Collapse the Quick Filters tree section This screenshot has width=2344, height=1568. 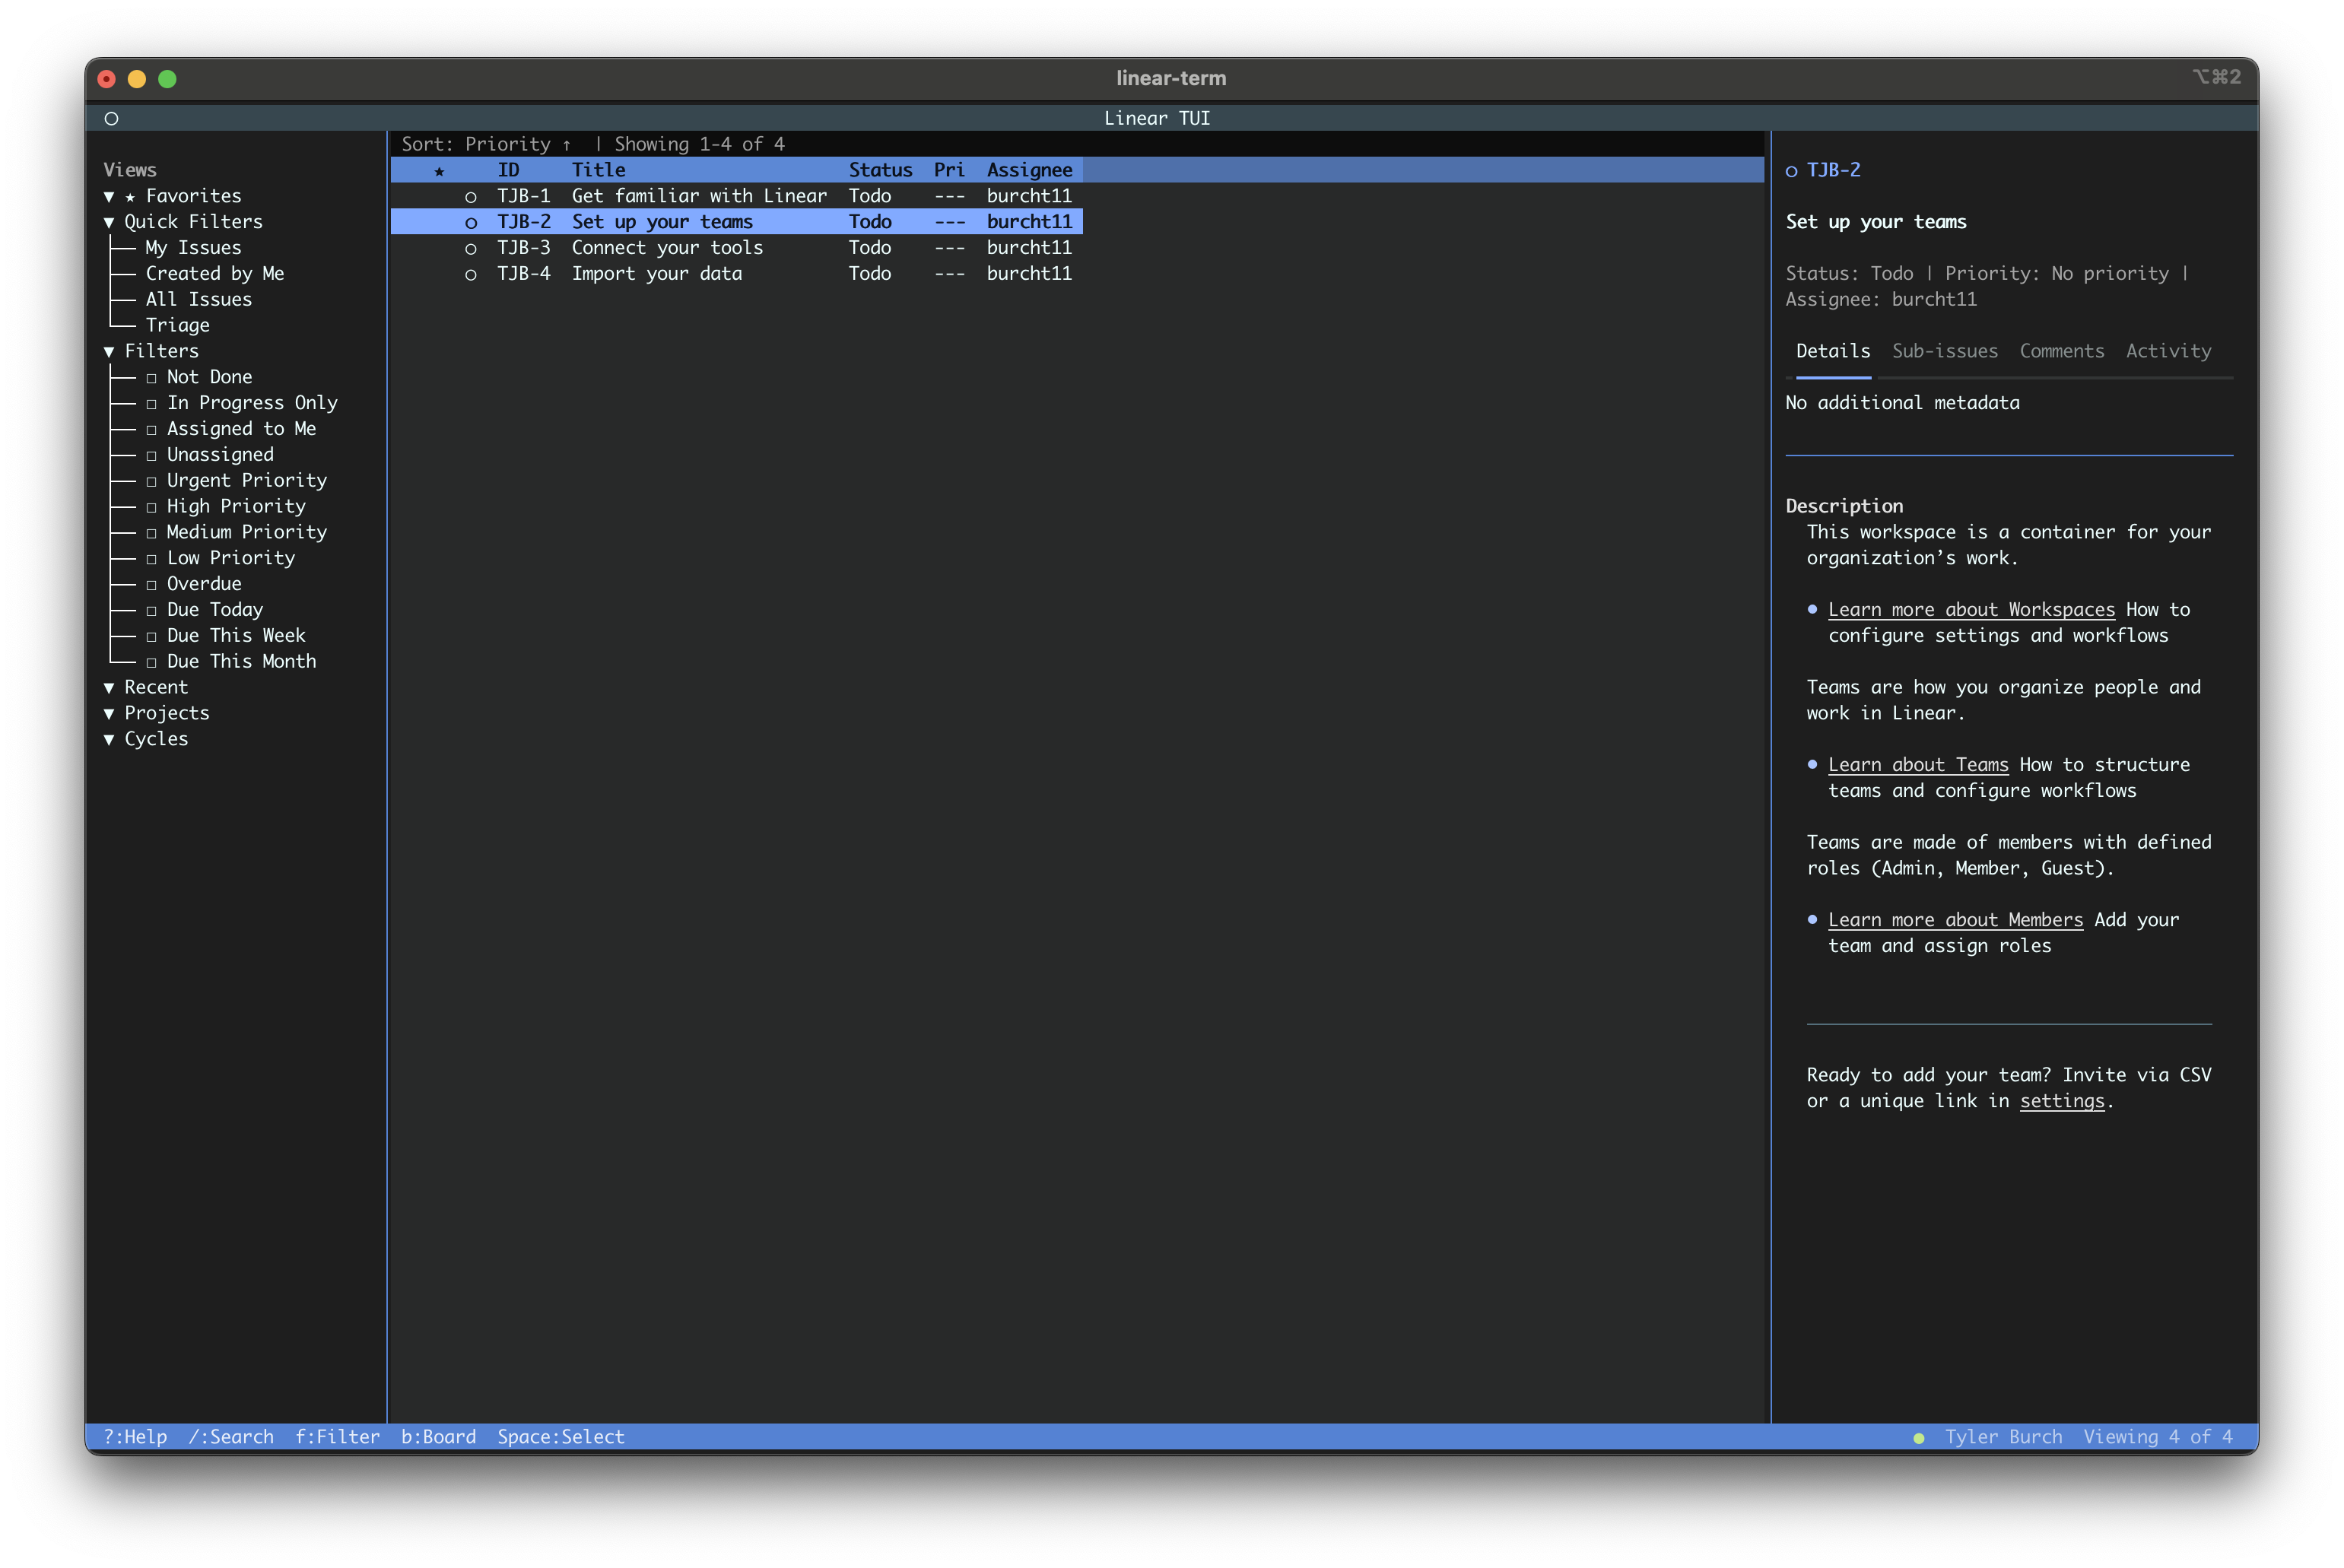click(x=109, y=222)
